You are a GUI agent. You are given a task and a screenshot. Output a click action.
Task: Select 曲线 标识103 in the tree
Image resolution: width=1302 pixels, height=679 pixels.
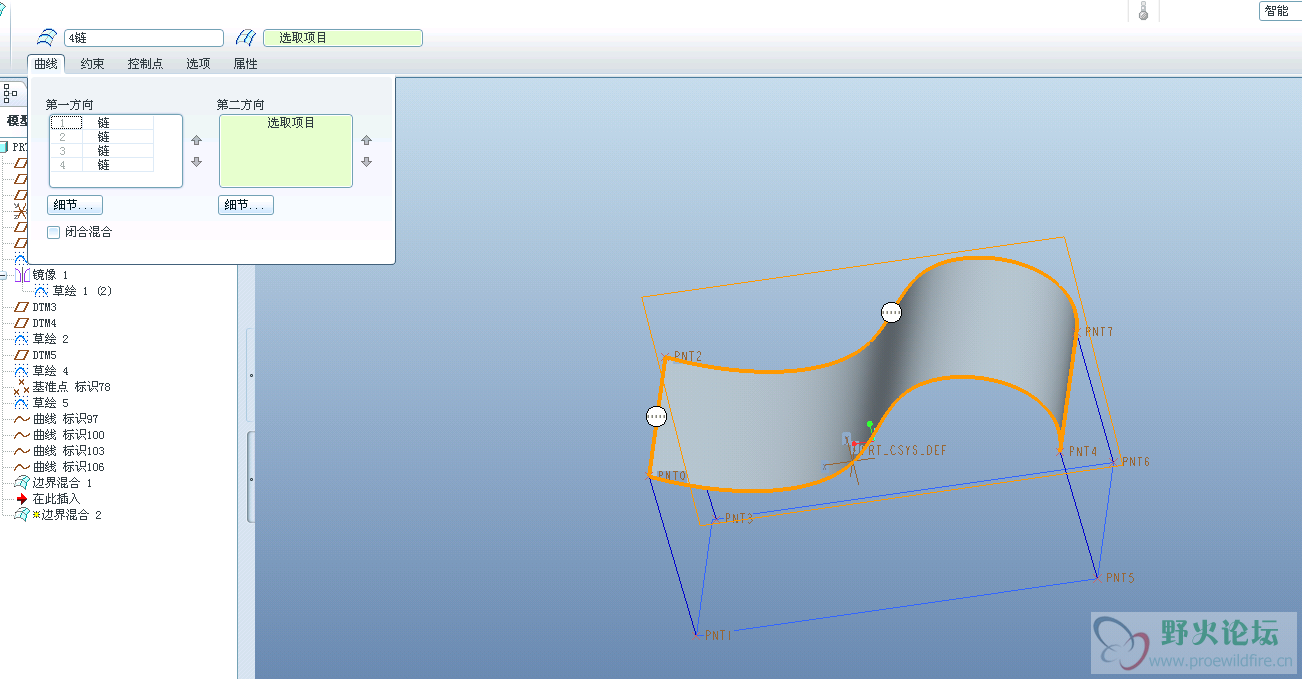(x=68, y=451)
